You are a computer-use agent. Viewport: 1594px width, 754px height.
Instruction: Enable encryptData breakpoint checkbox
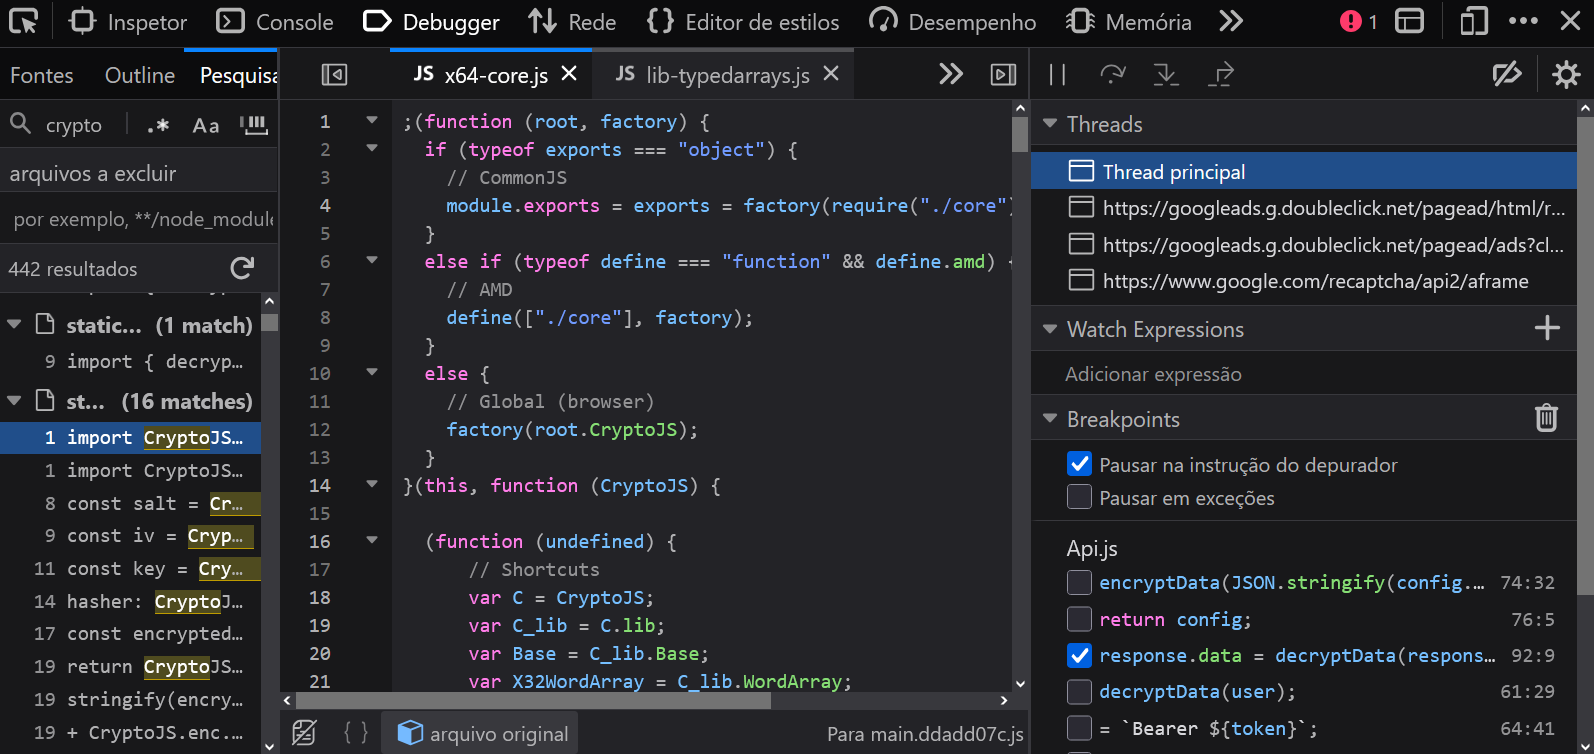point(1079,582)
